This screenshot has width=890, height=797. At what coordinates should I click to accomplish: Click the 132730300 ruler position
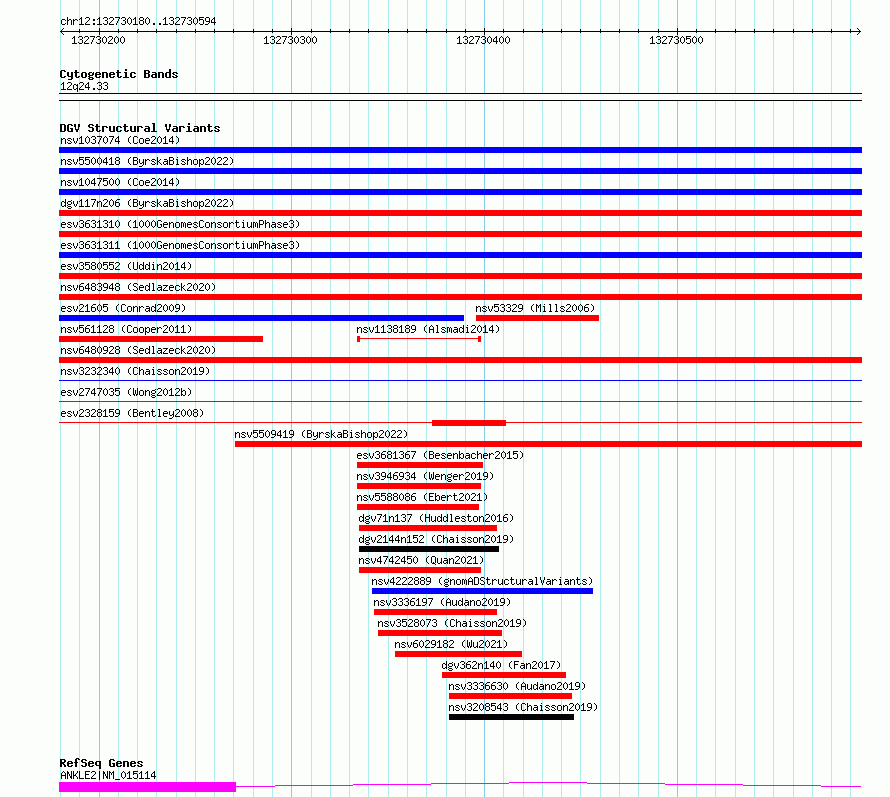tap(290, 40)
